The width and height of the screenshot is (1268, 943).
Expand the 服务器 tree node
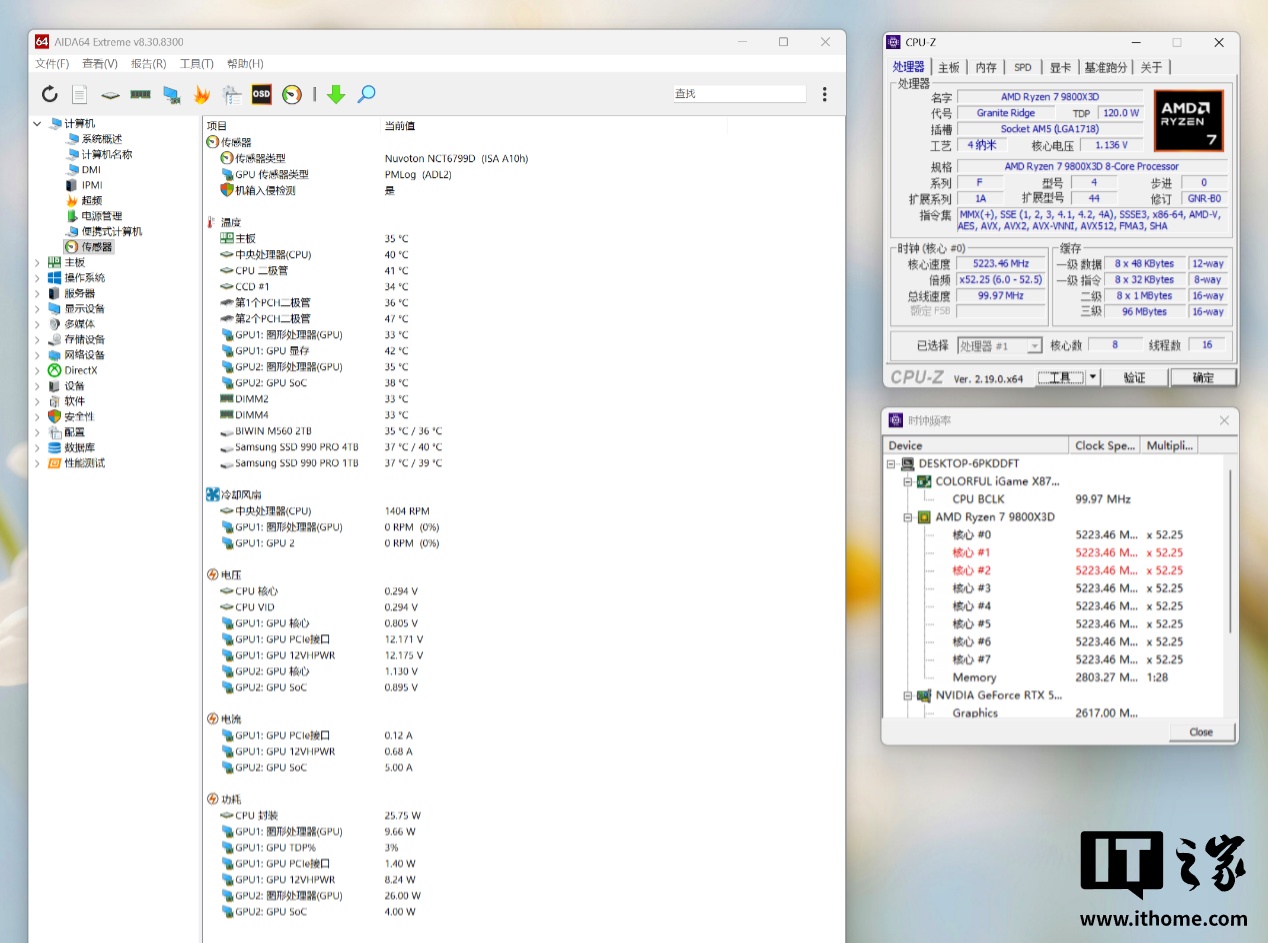38,293
